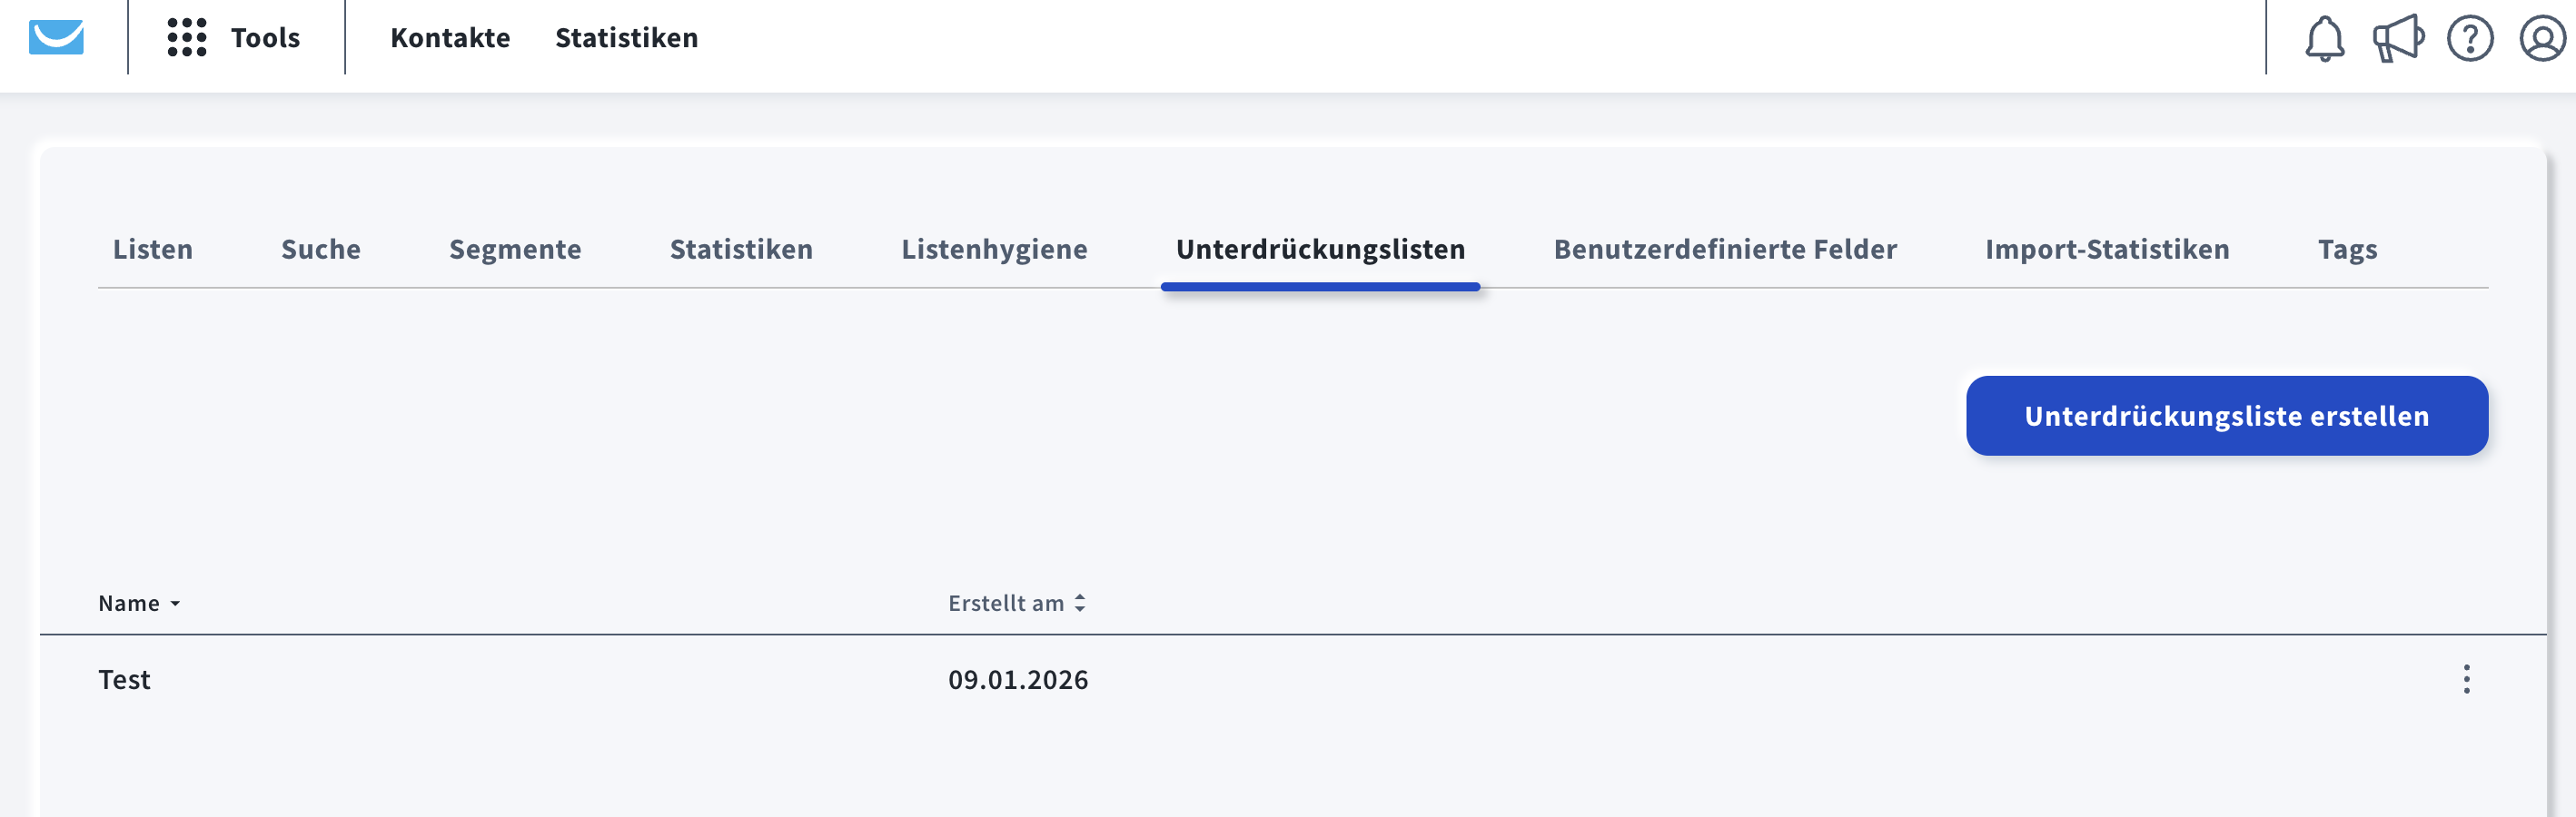Sort by the Name column arrow
The image size is (2576, 817).
pos(175,604)
